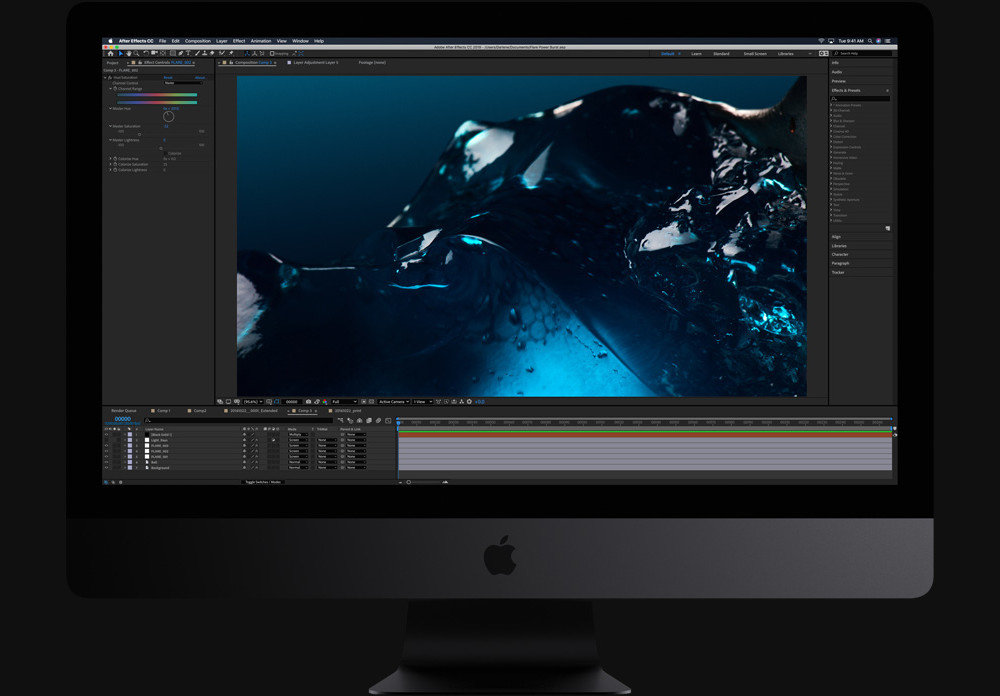
Task: Select the Zoom tool
Action: click(x=136, y=53)
